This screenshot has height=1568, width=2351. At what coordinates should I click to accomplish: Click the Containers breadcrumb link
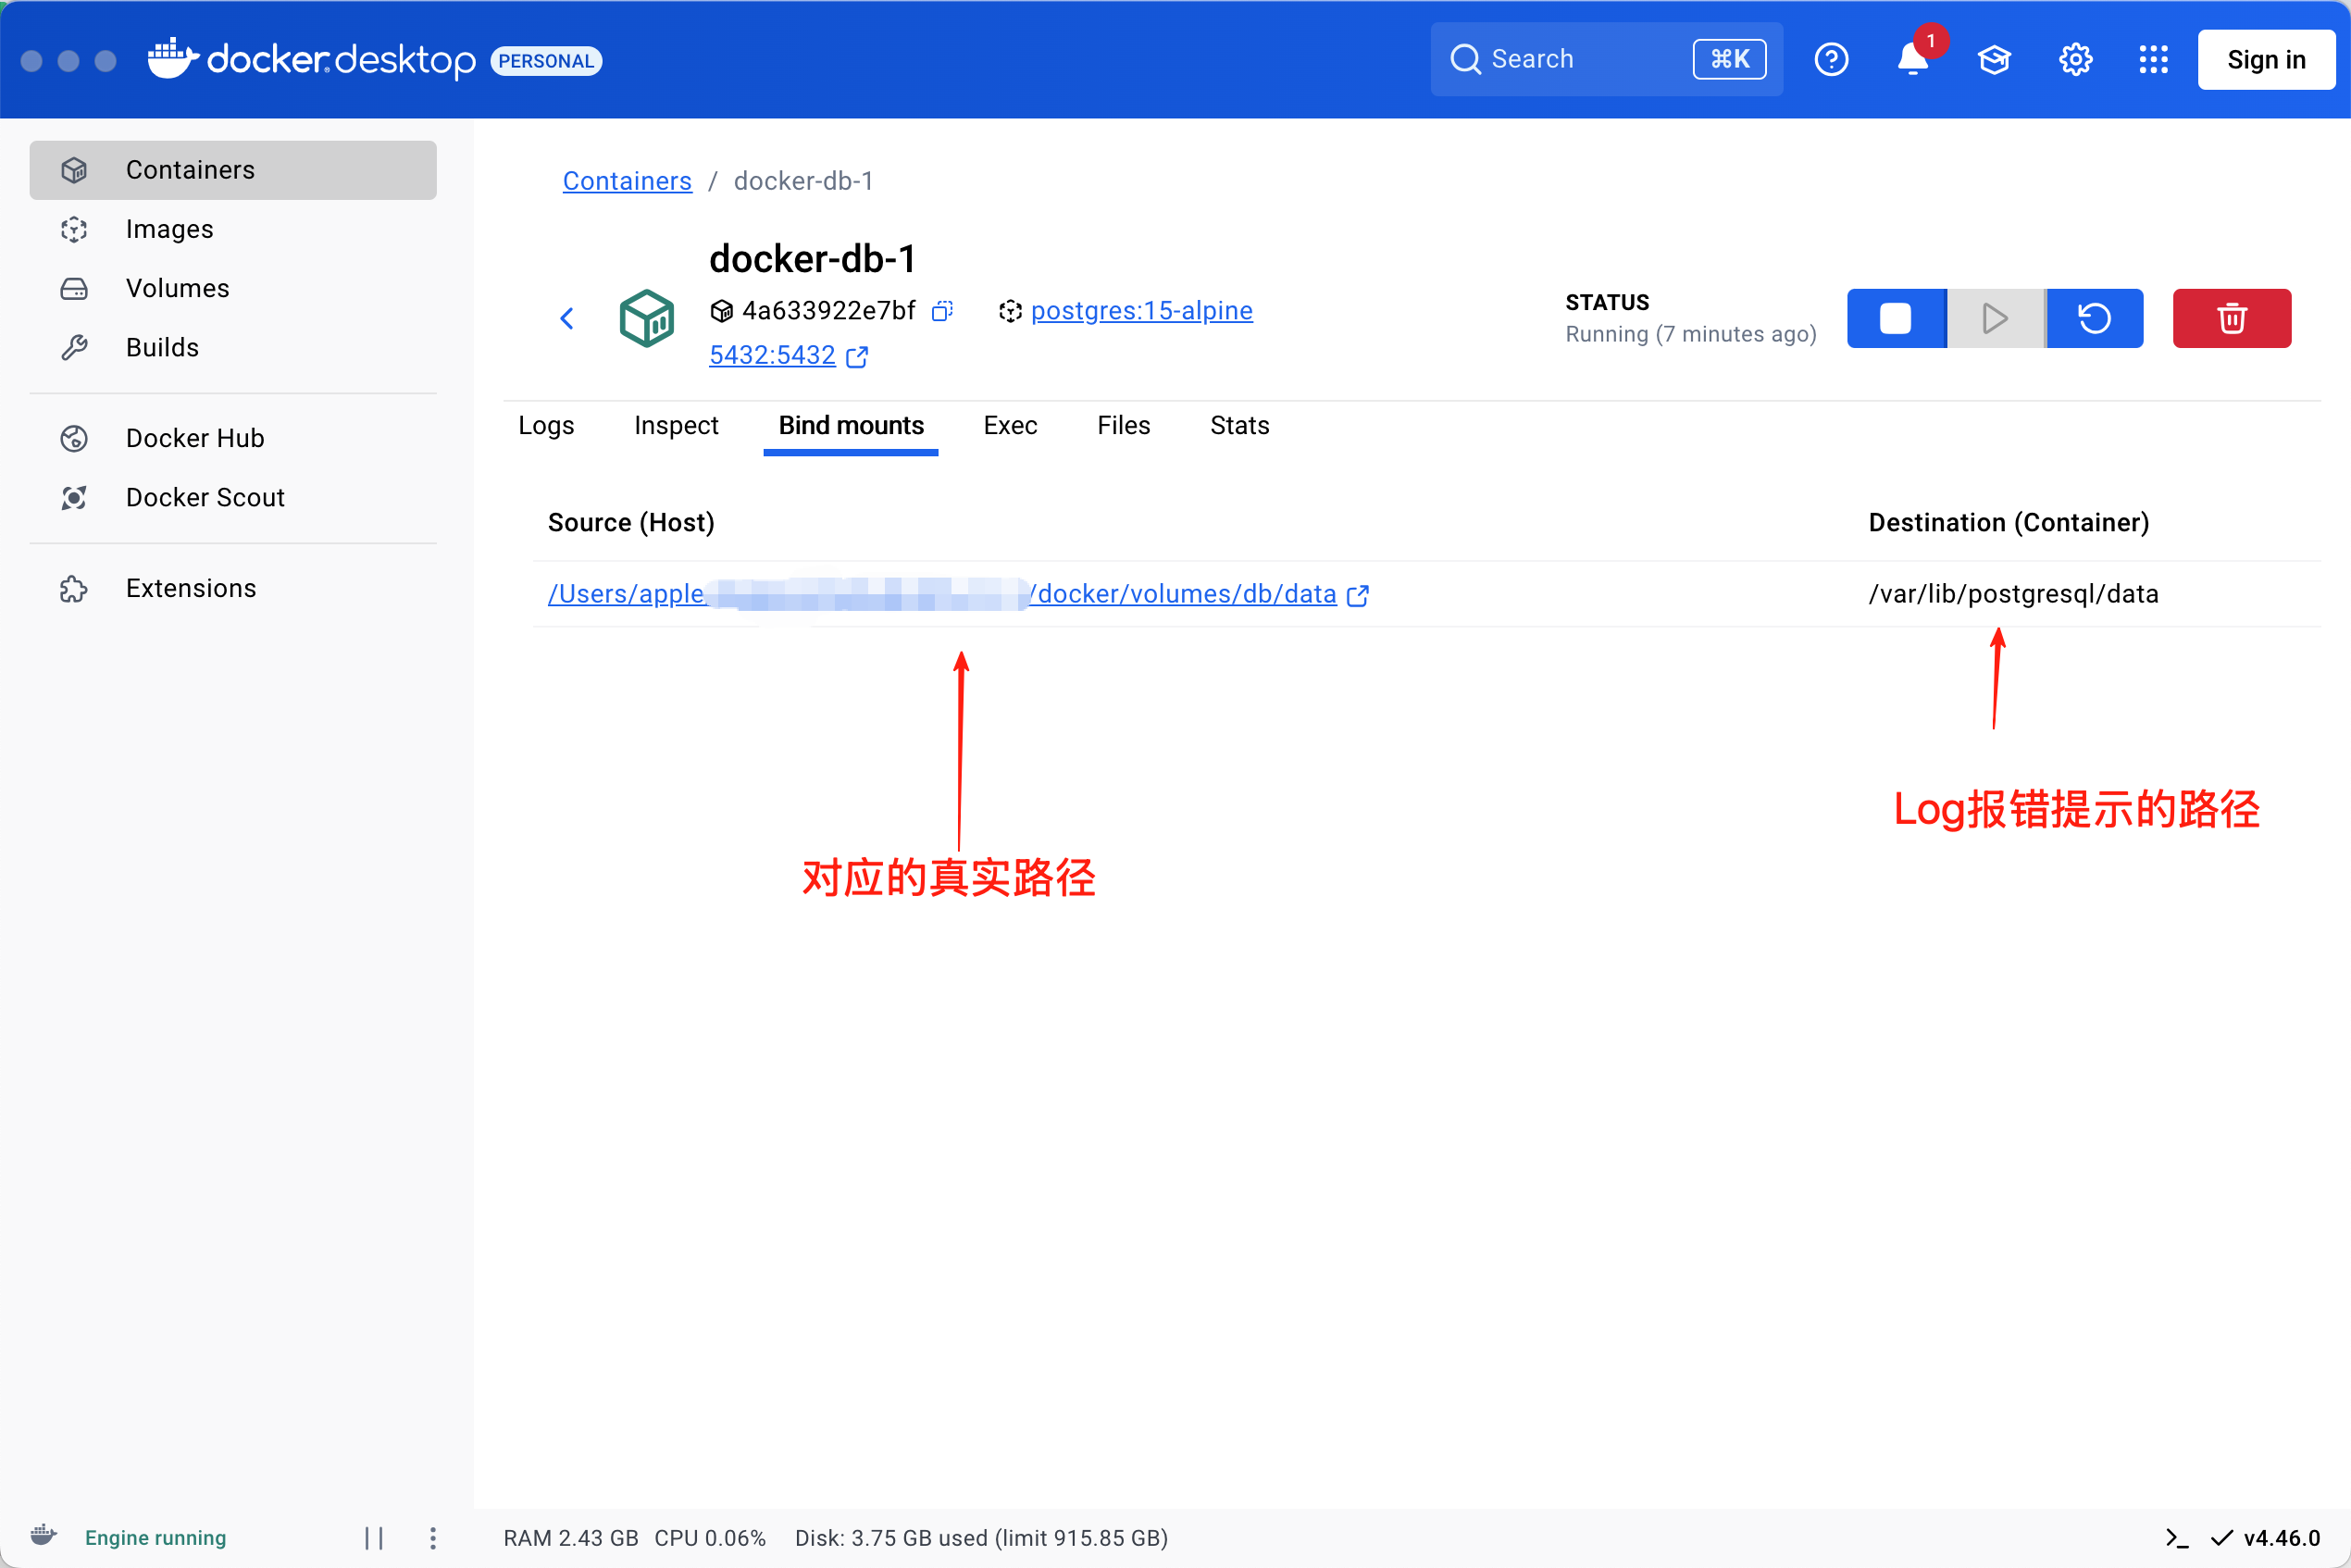coord(627,181)
